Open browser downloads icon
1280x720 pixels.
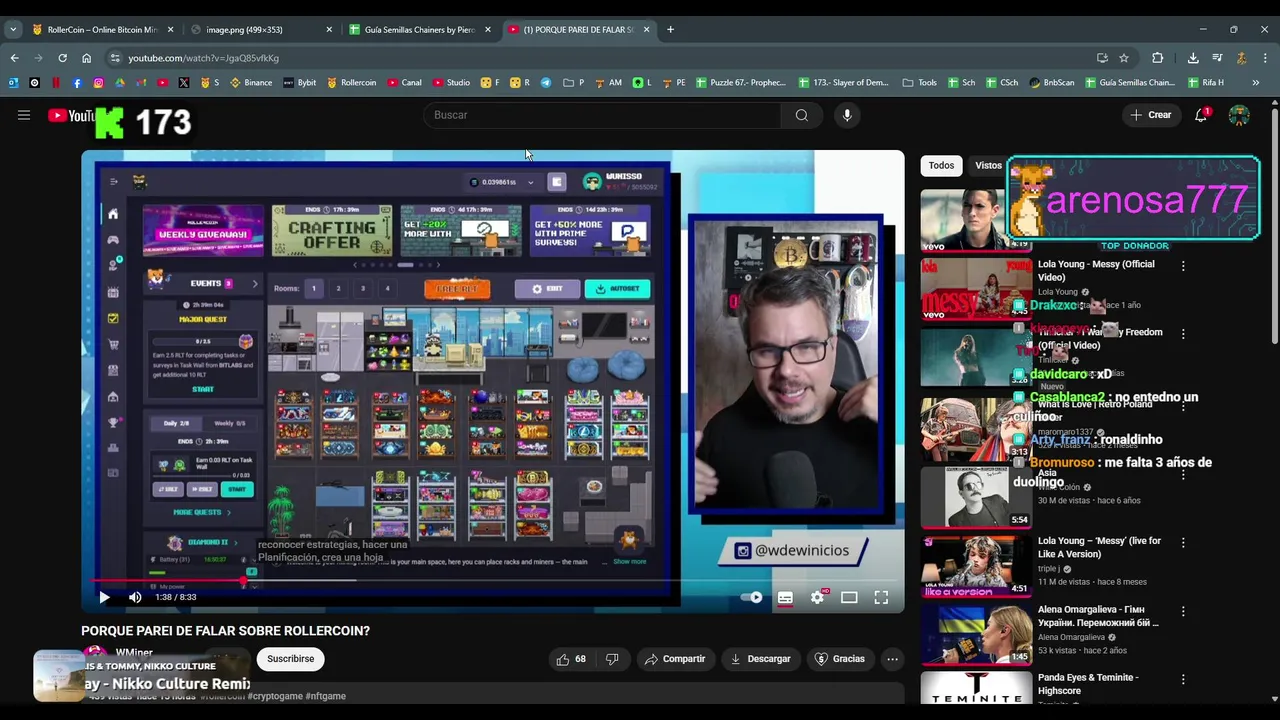point(1193,58)
